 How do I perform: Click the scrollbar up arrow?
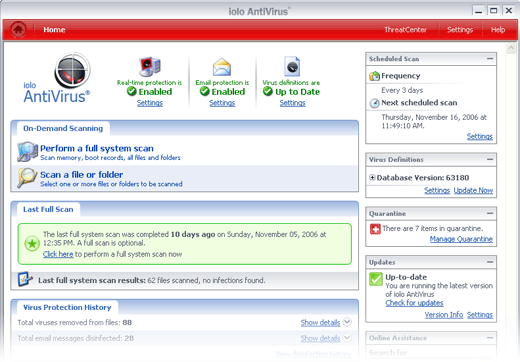click(511, 48)
